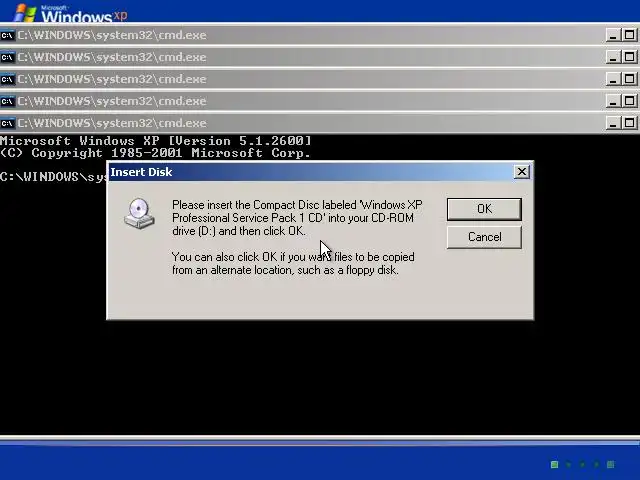Click the Insert Disk title bar text
The width and height of the screenshot is (640, 480).
click(x=141, y=172)
